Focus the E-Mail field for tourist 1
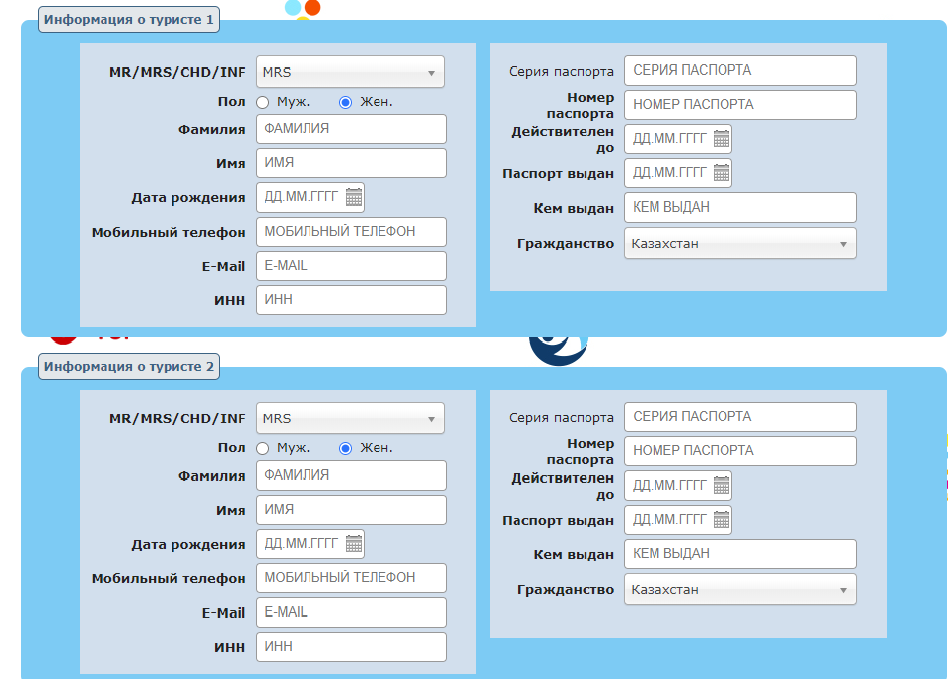The image size is (948, 682). click(x=350, y=266)
